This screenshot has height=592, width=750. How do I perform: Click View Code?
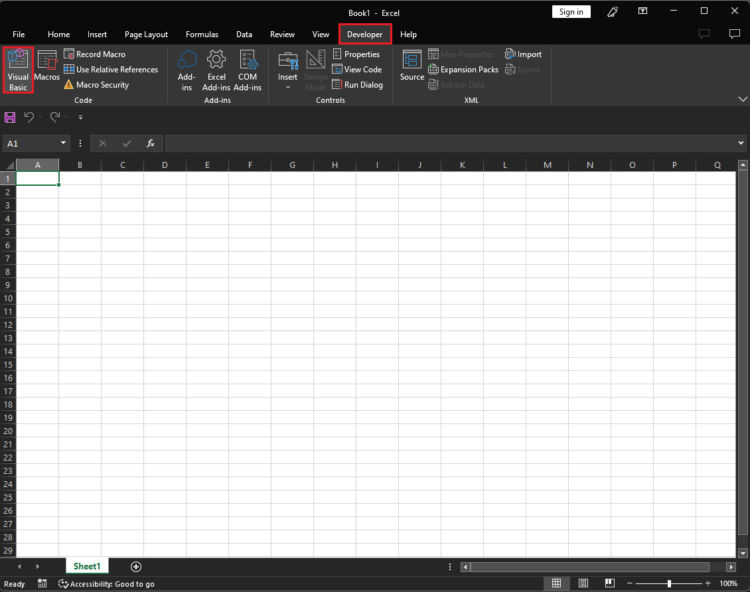[x=357, y=69]
